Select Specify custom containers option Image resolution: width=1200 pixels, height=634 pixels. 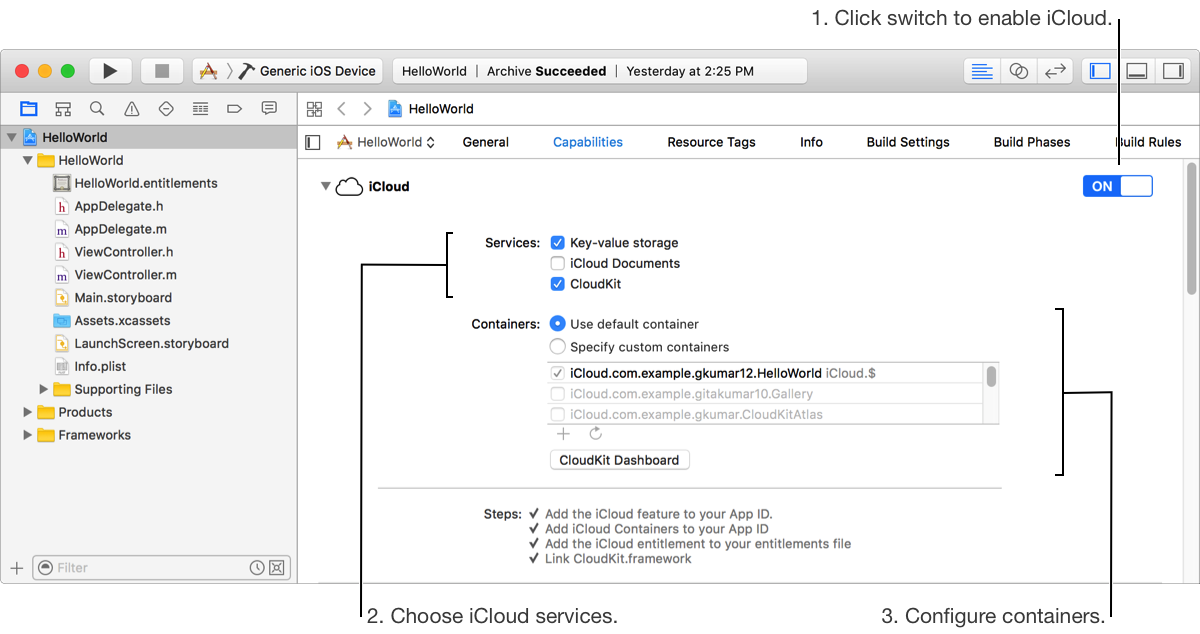(558, 347)
